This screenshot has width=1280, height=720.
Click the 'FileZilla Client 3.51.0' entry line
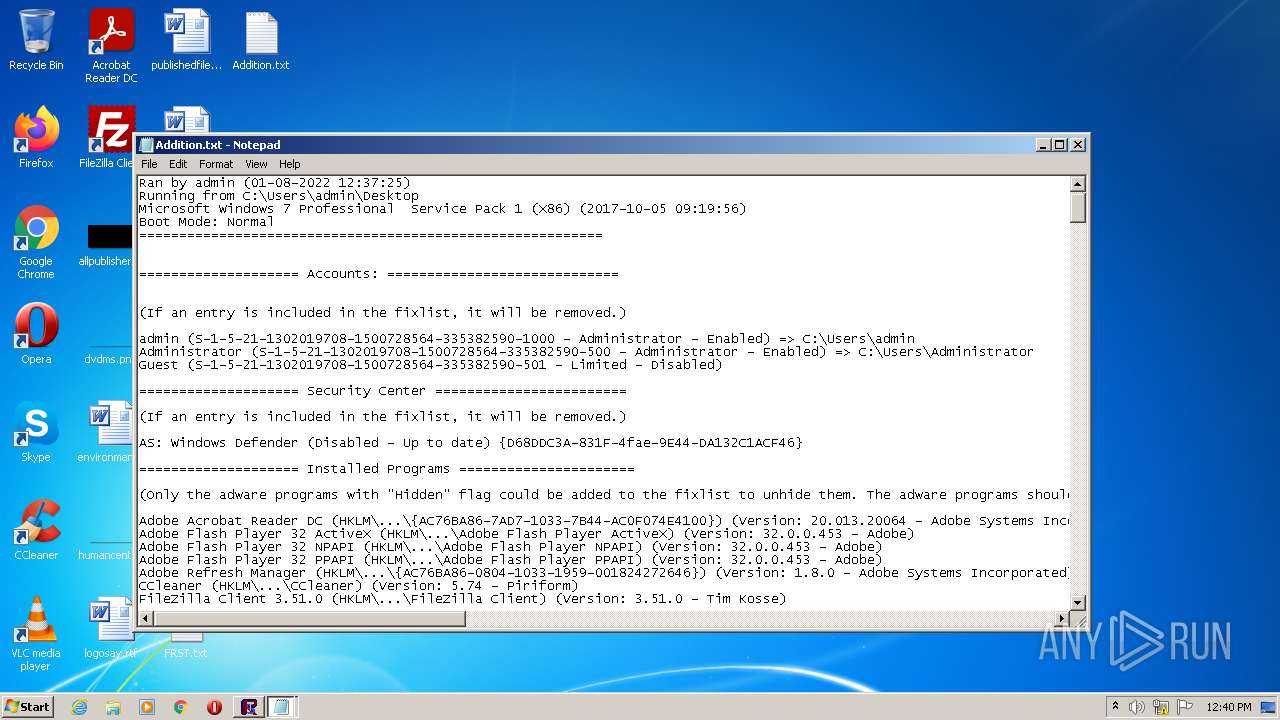(x=462, y=599)
